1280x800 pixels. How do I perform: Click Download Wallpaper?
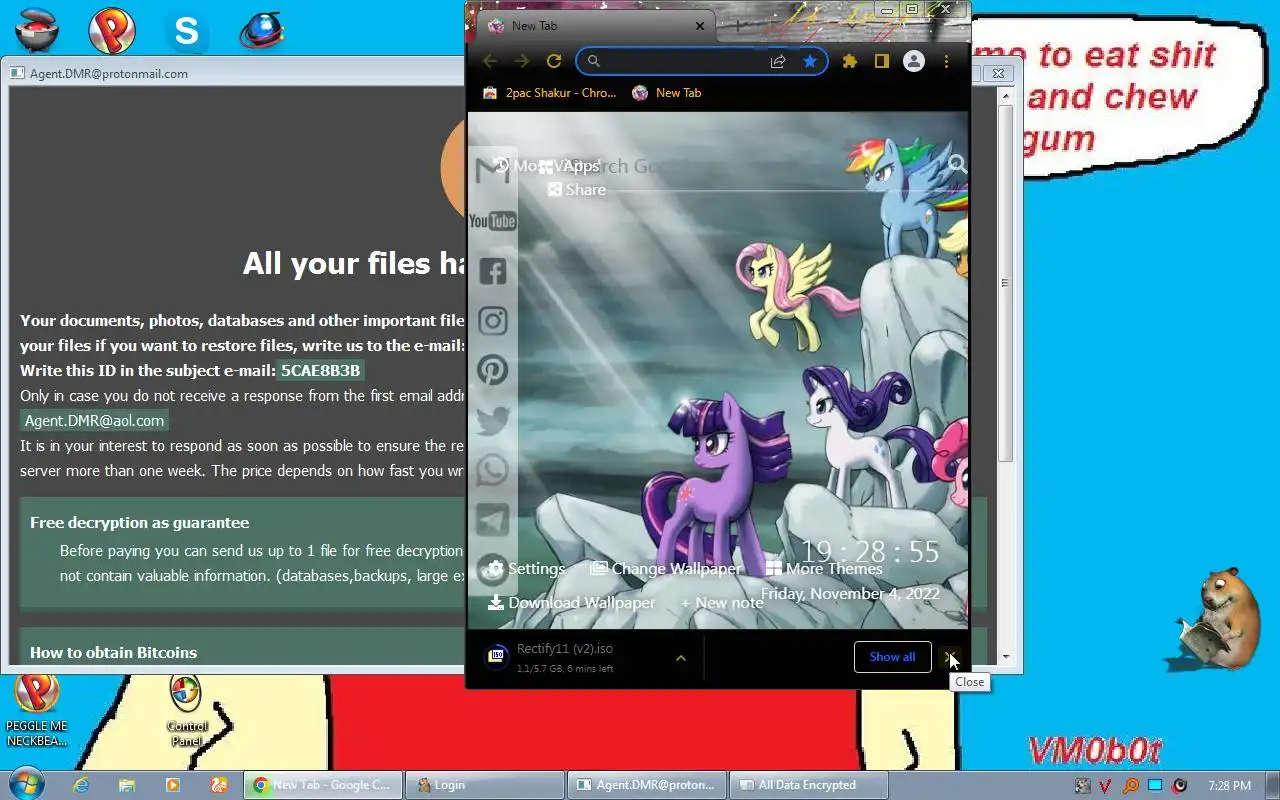pyautogui.click(x=571, y=603)
